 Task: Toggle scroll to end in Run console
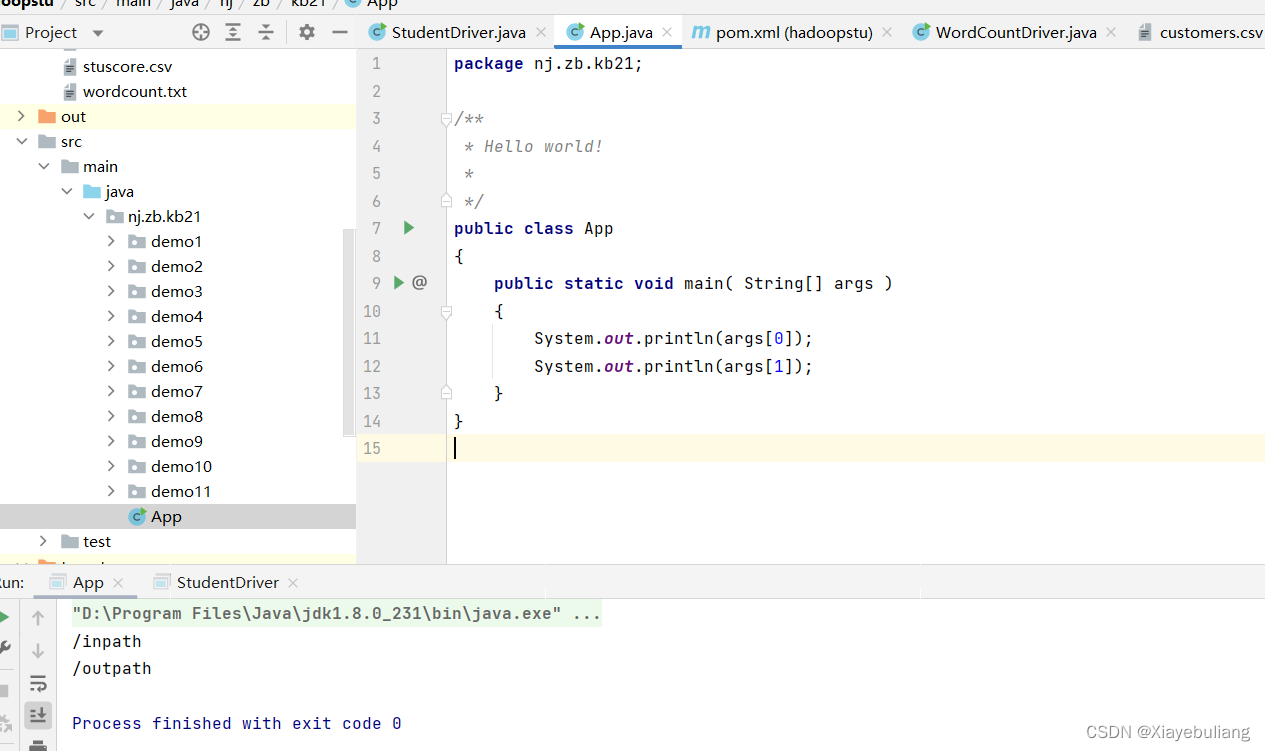pos(38,714)
